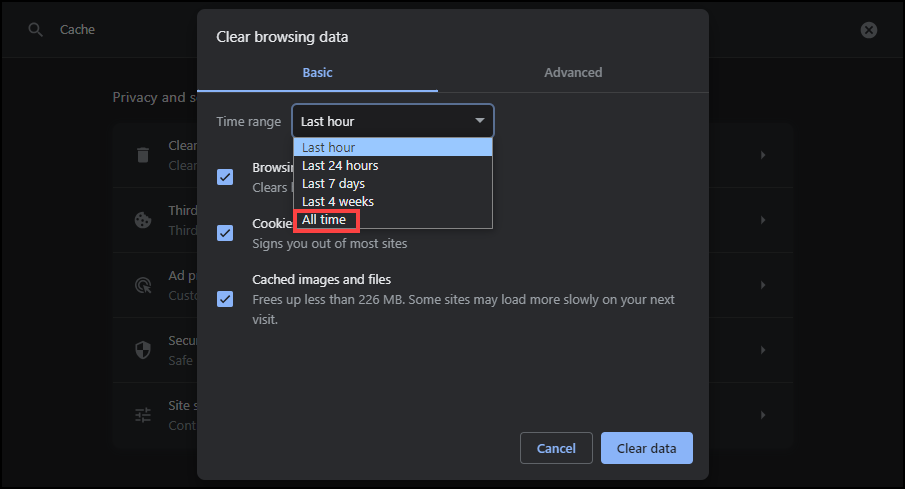
Task: Click the third-party cookies icon
Action: (x=143, y=220)
